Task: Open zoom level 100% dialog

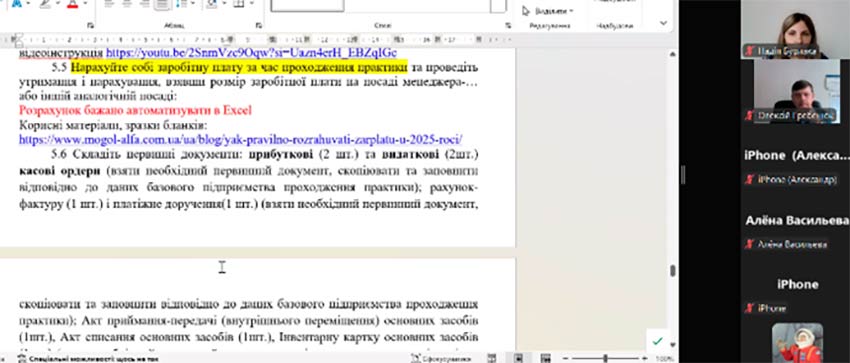Action: 664,359
